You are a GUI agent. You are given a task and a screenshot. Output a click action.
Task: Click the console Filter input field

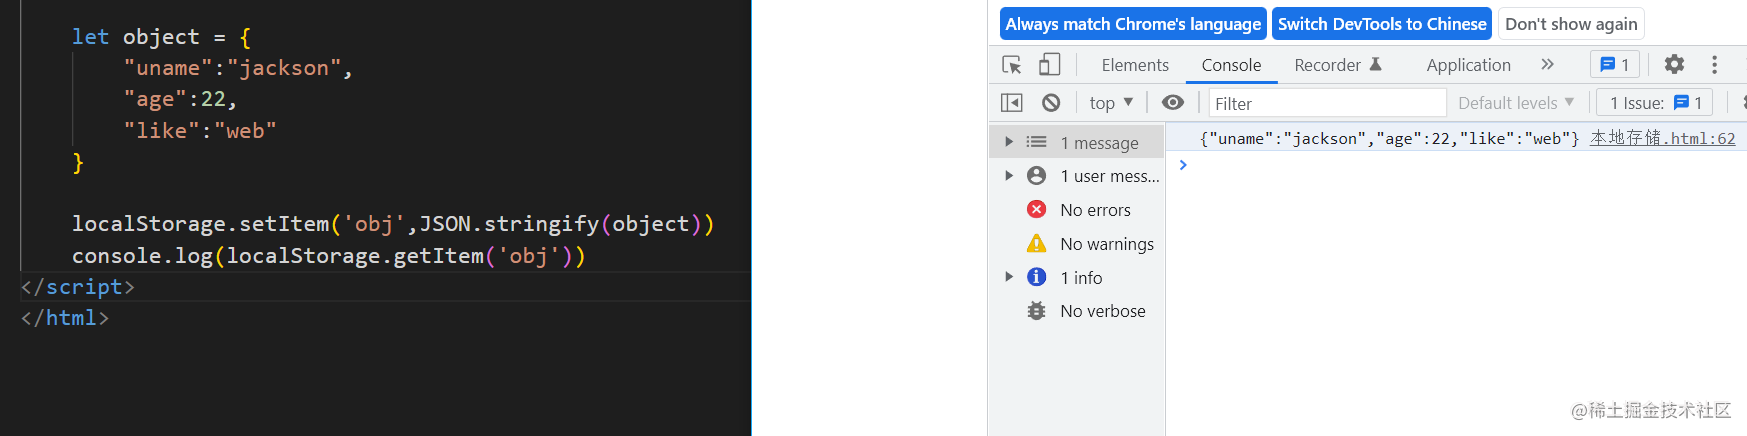coord(1326,103)
